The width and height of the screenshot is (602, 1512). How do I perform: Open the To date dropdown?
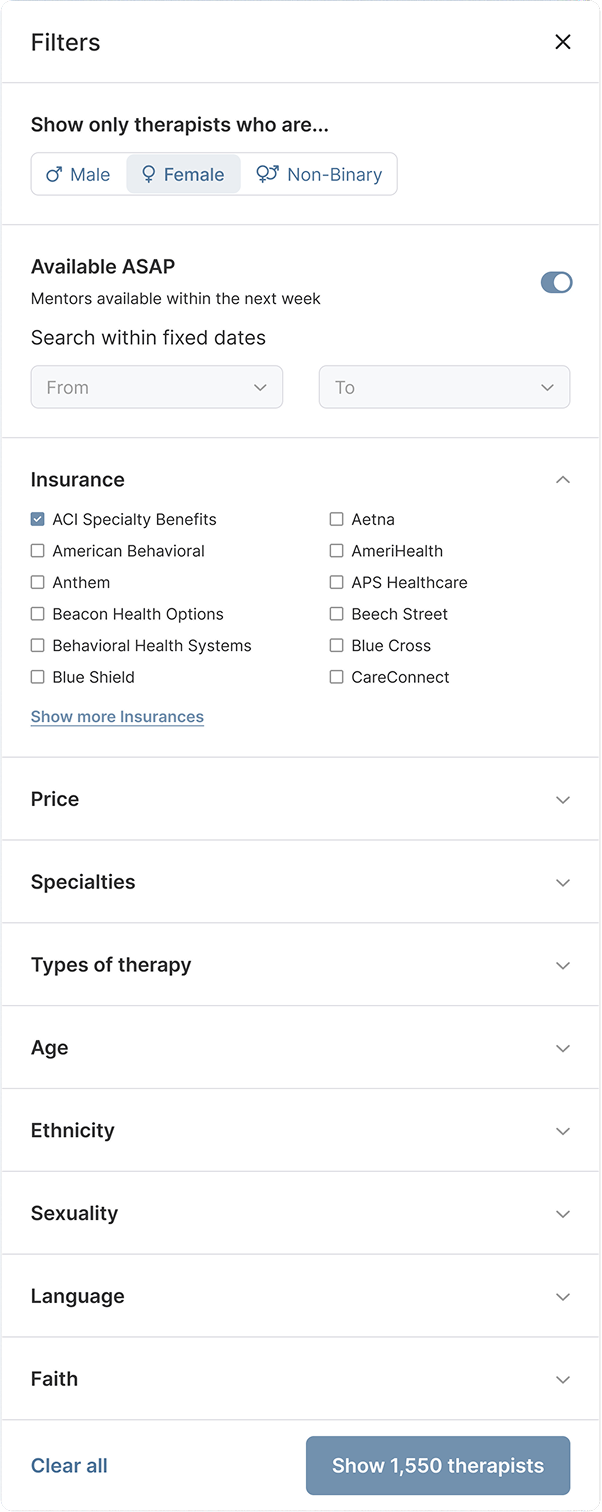(444, 387)
